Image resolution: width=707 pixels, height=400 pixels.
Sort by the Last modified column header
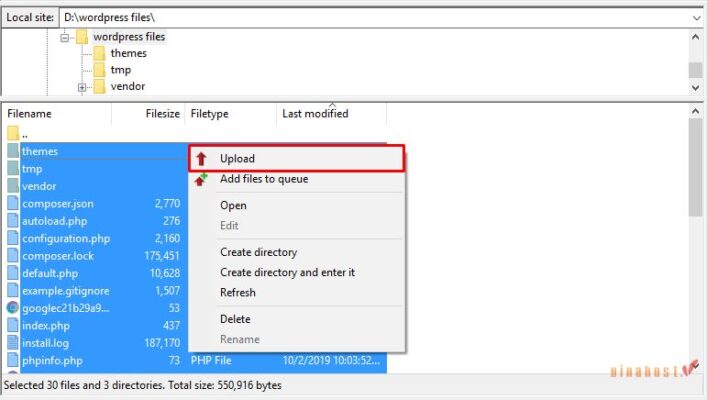click(331, 114)
